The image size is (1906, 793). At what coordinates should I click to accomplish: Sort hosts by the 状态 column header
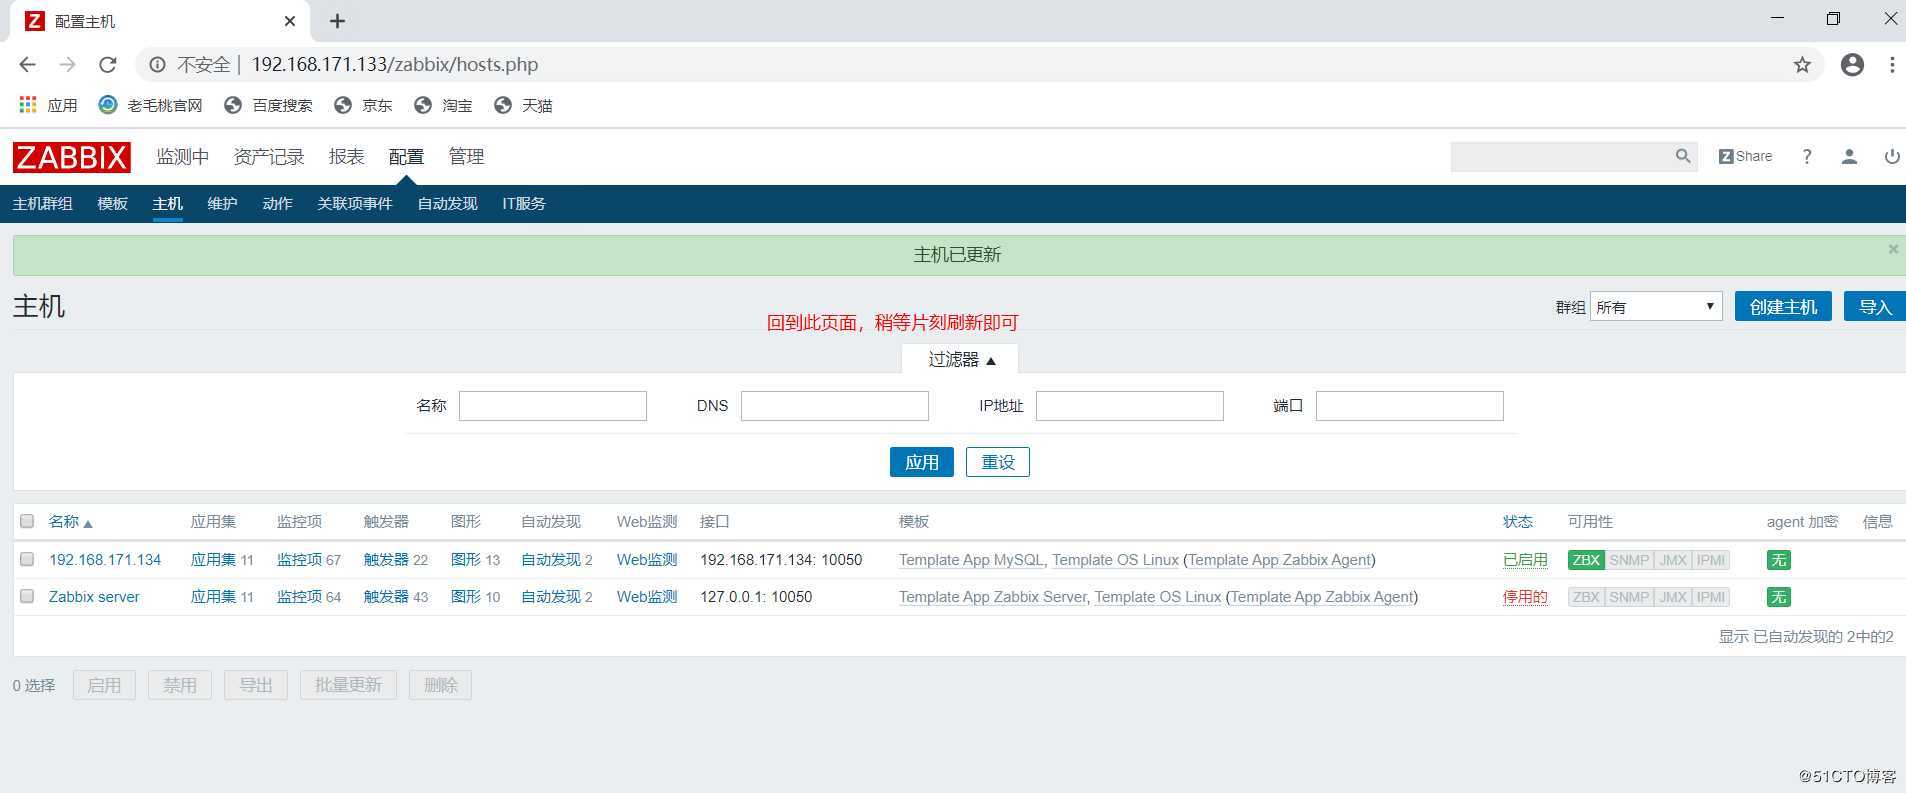(x=1517, y=521)
